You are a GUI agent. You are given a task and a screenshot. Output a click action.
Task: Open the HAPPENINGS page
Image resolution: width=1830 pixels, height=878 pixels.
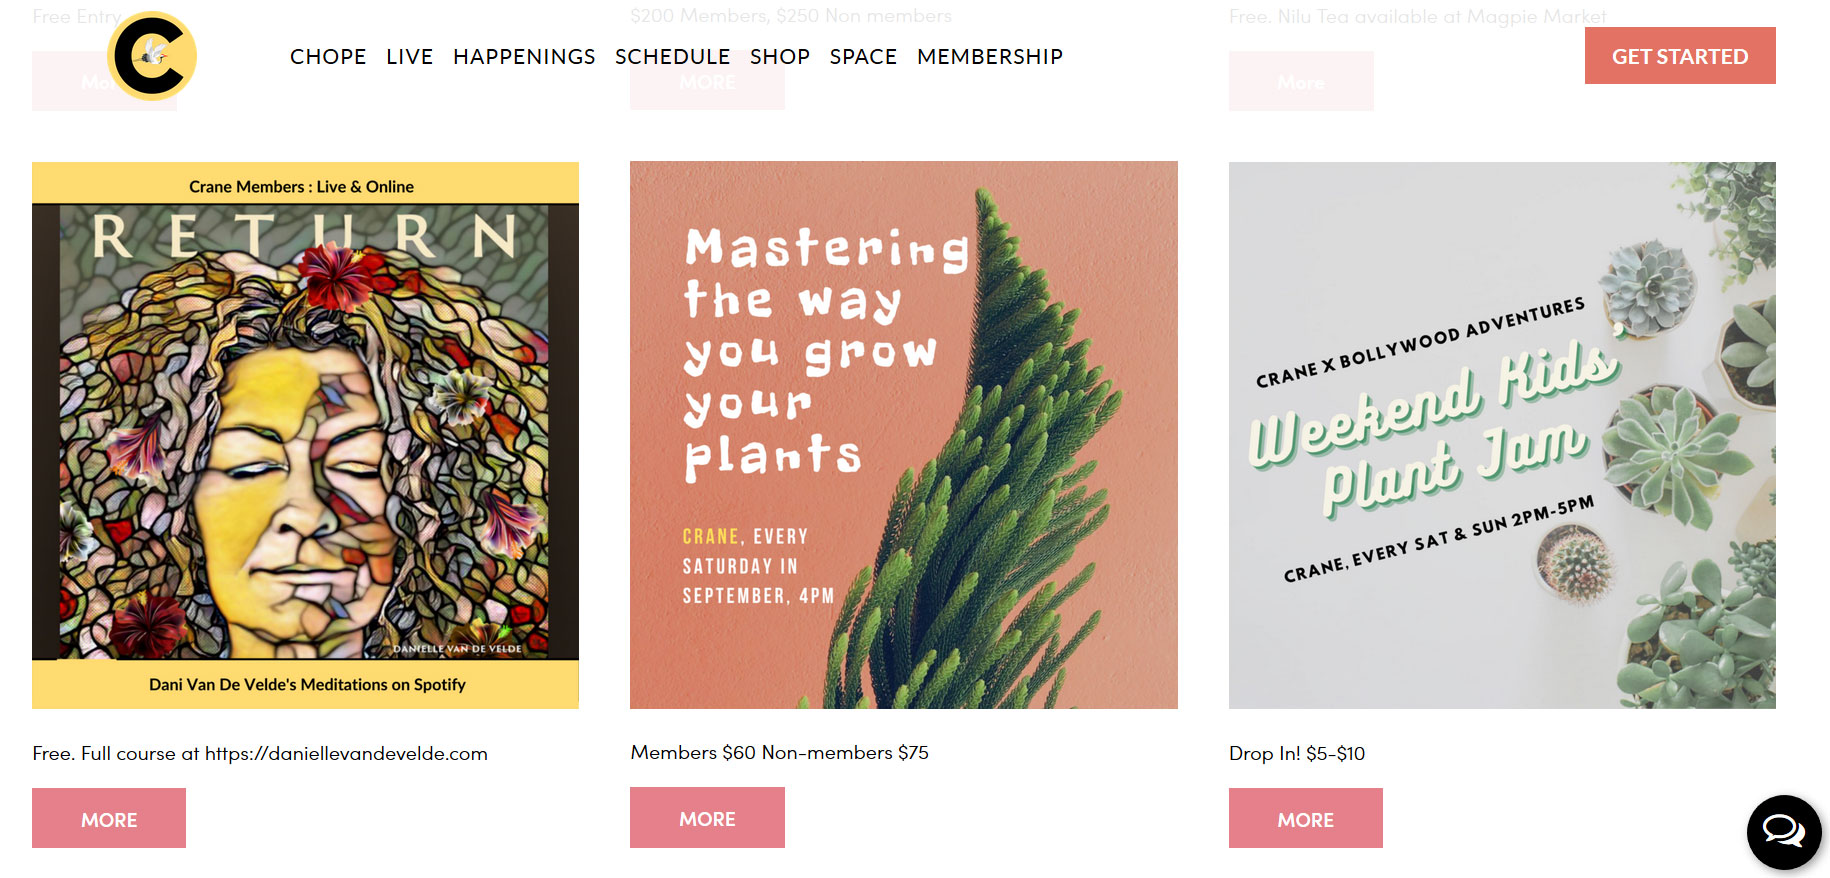tap(524, 57)
